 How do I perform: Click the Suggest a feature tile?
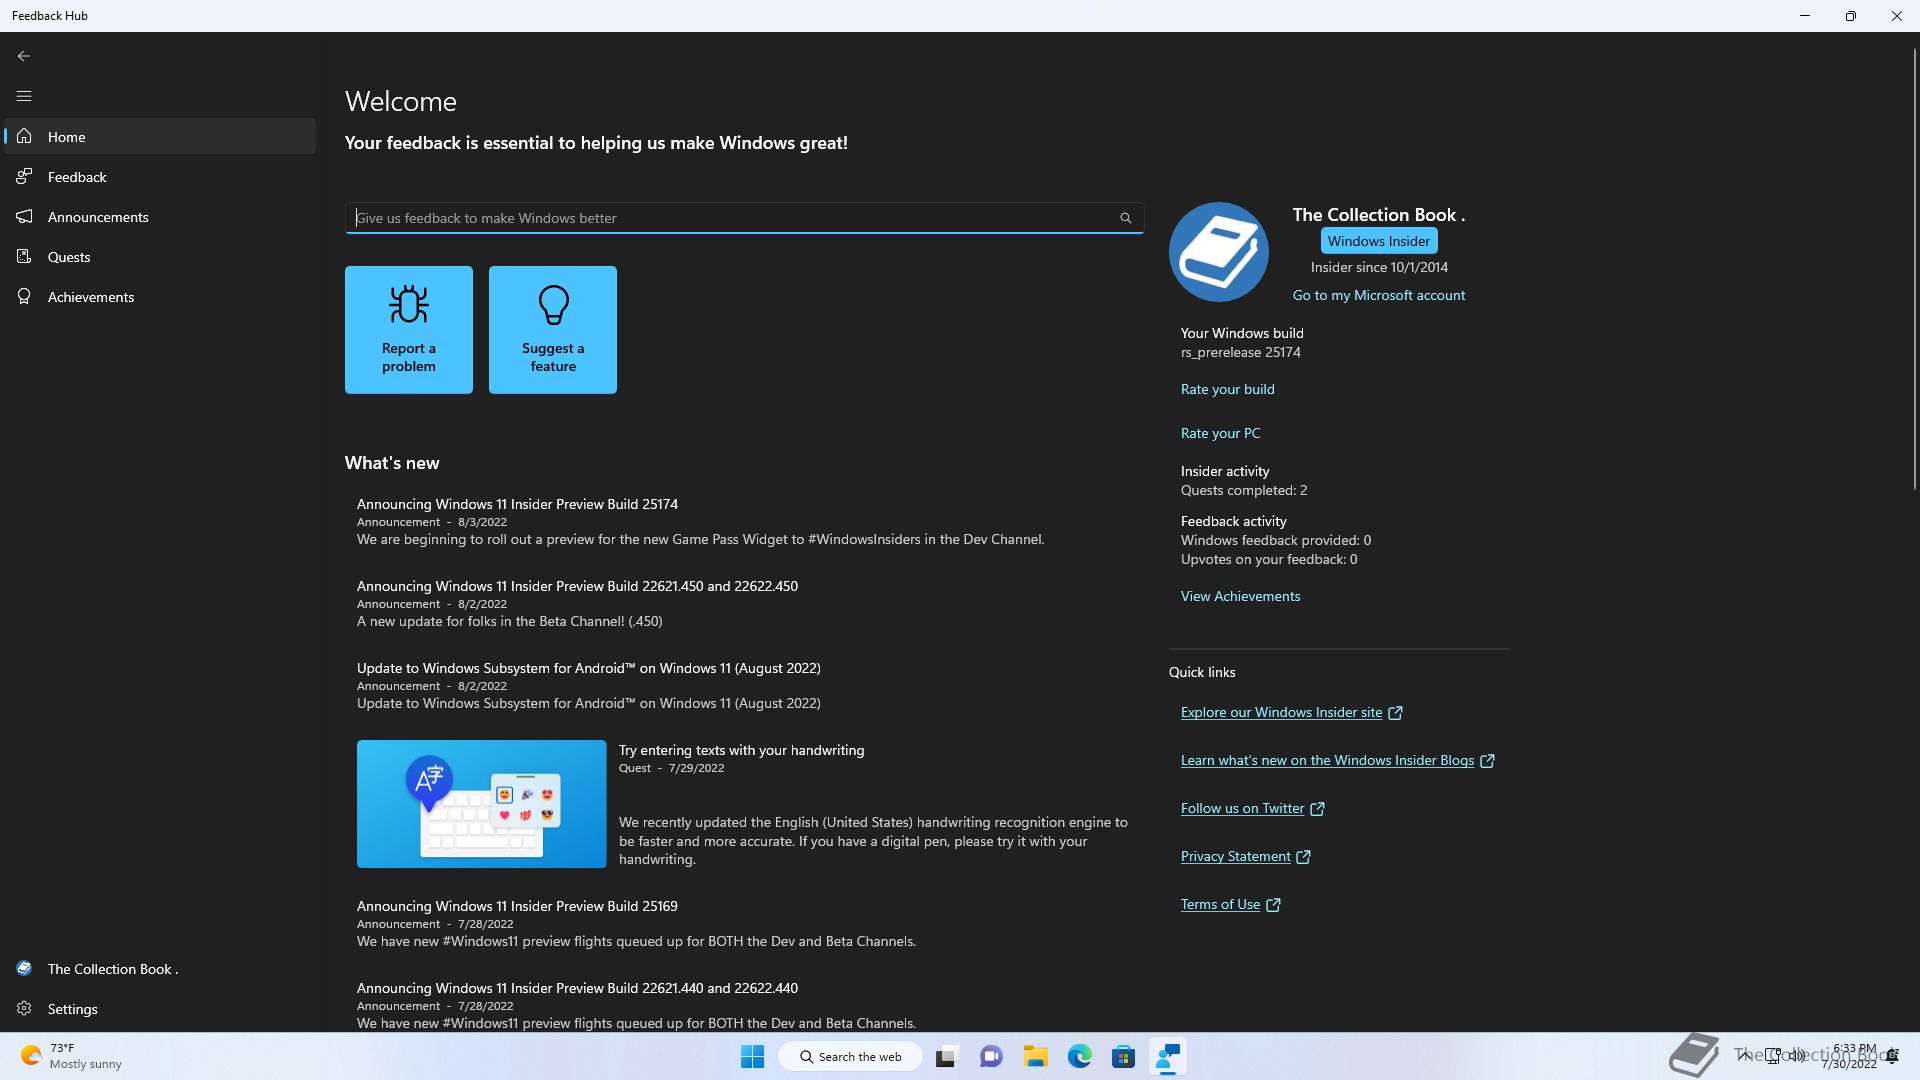553,330
